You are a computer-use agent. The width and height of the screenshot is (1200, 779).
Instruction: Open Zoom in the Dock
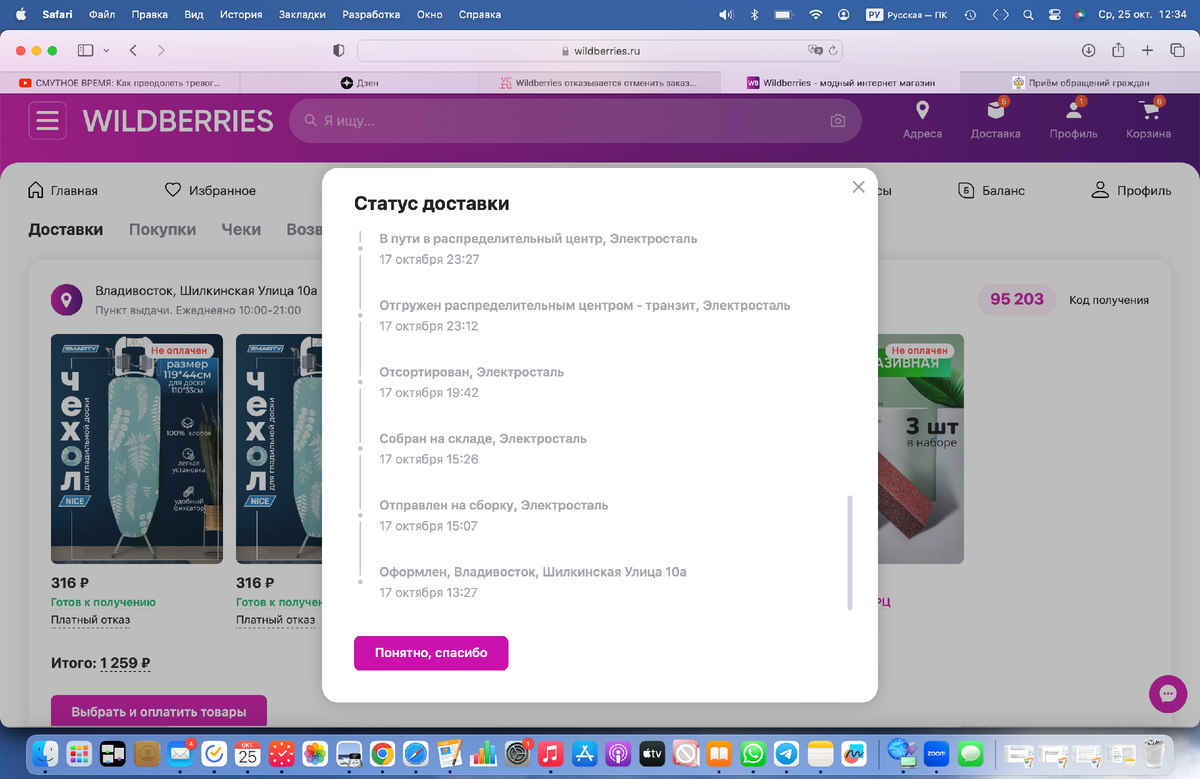click(936, 753)
